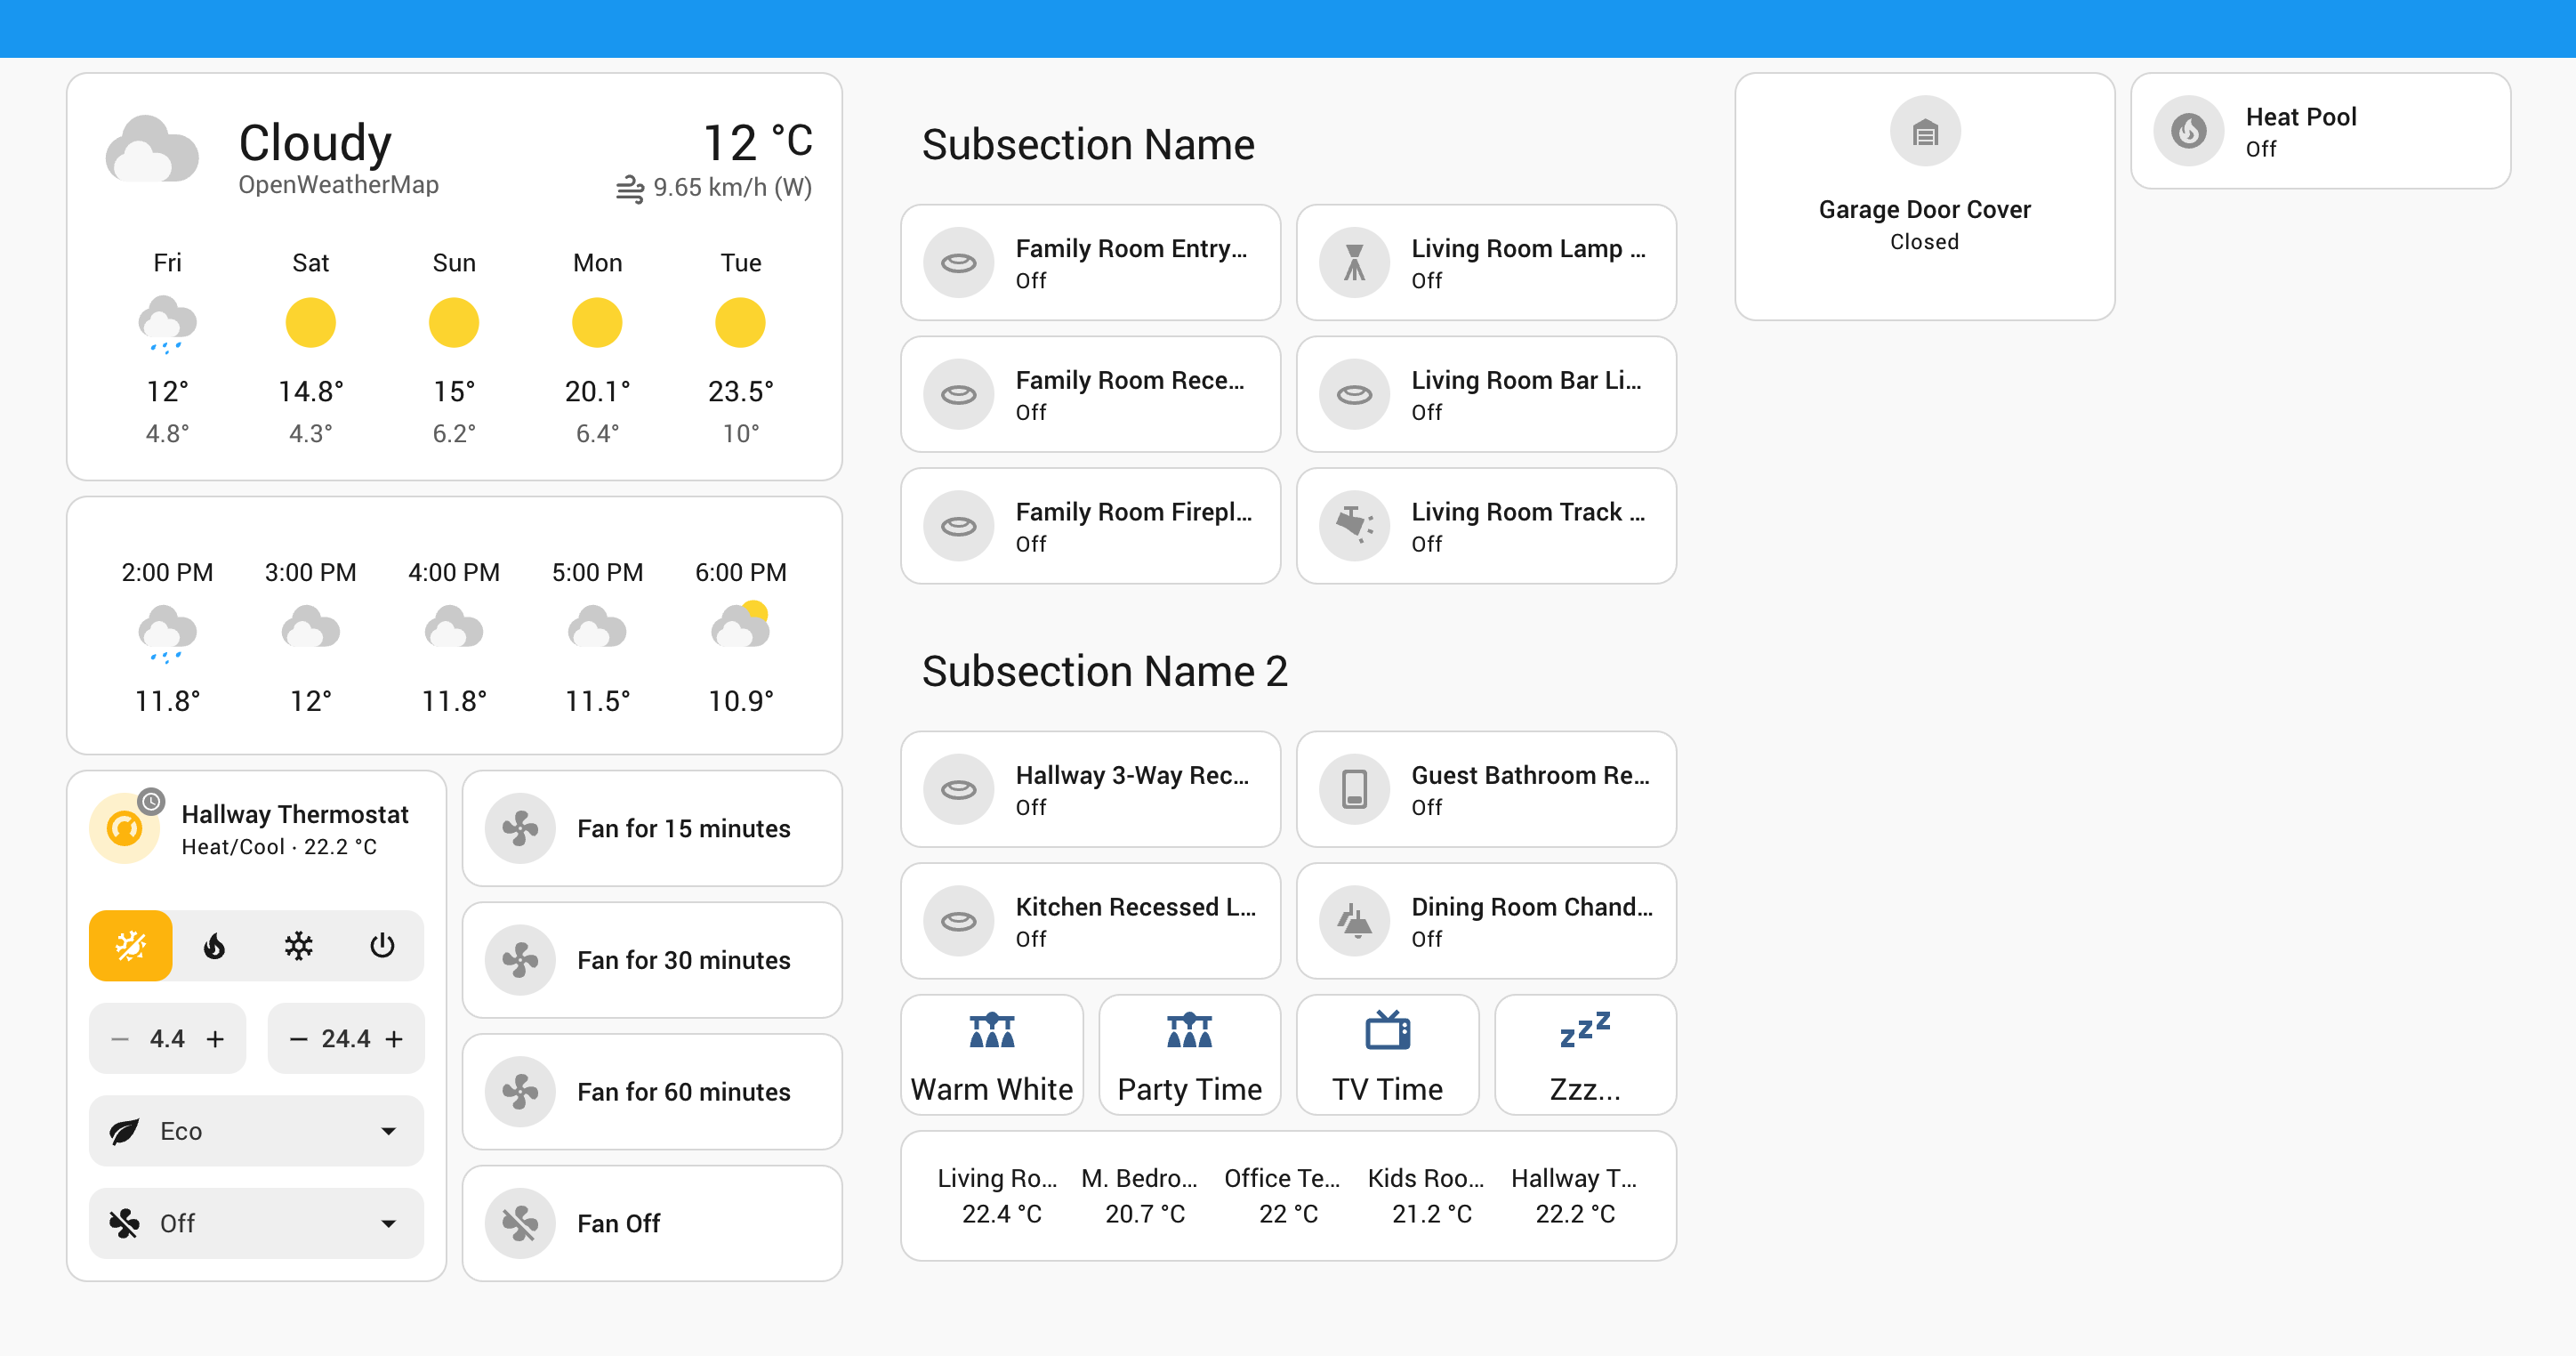
Task: Click the Living Room Lamp icon
Action: coord(1354,262)
